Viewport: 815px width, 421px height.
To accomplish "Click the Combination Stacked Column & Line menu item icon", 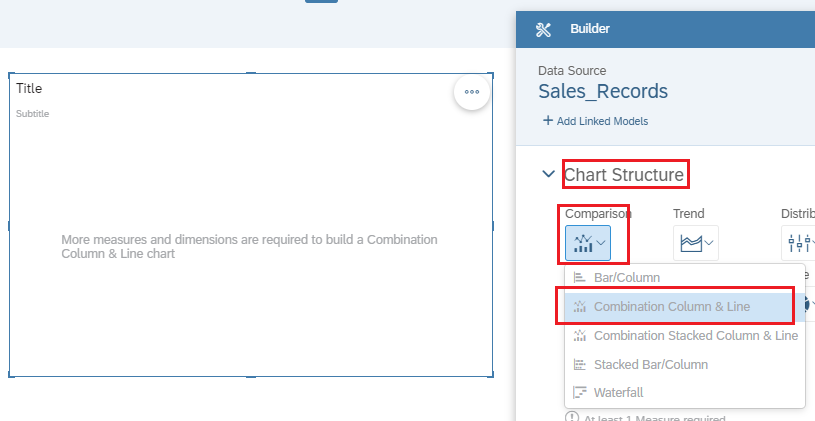I will click(x=579, y=335).
